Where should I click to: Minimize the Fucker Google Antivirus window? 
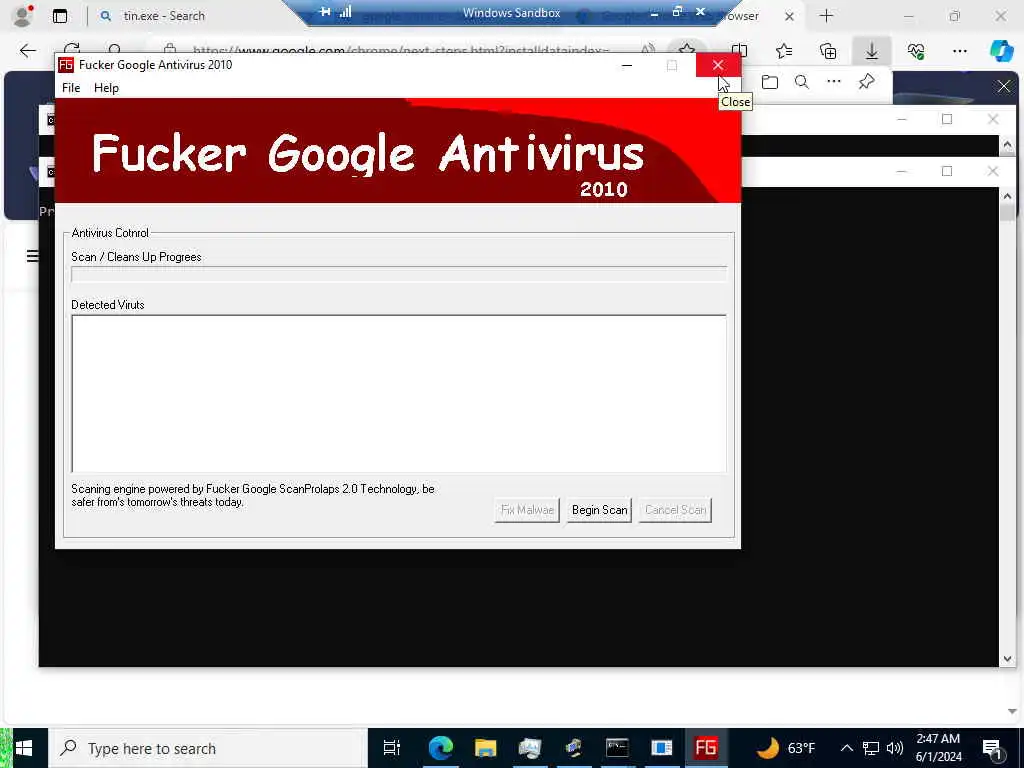coord(627,65)
